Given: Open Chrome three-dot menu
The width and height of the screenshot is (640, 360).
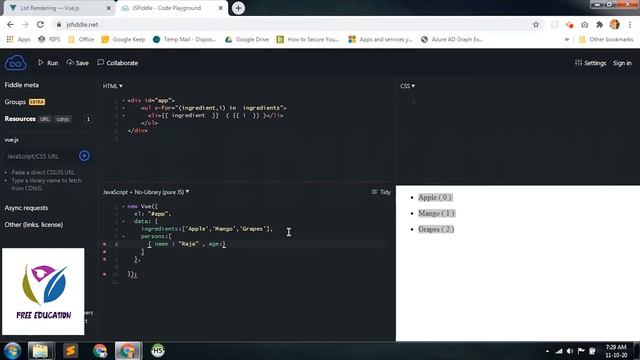Looking at the screenshot, I should click(x=630, y=25).
